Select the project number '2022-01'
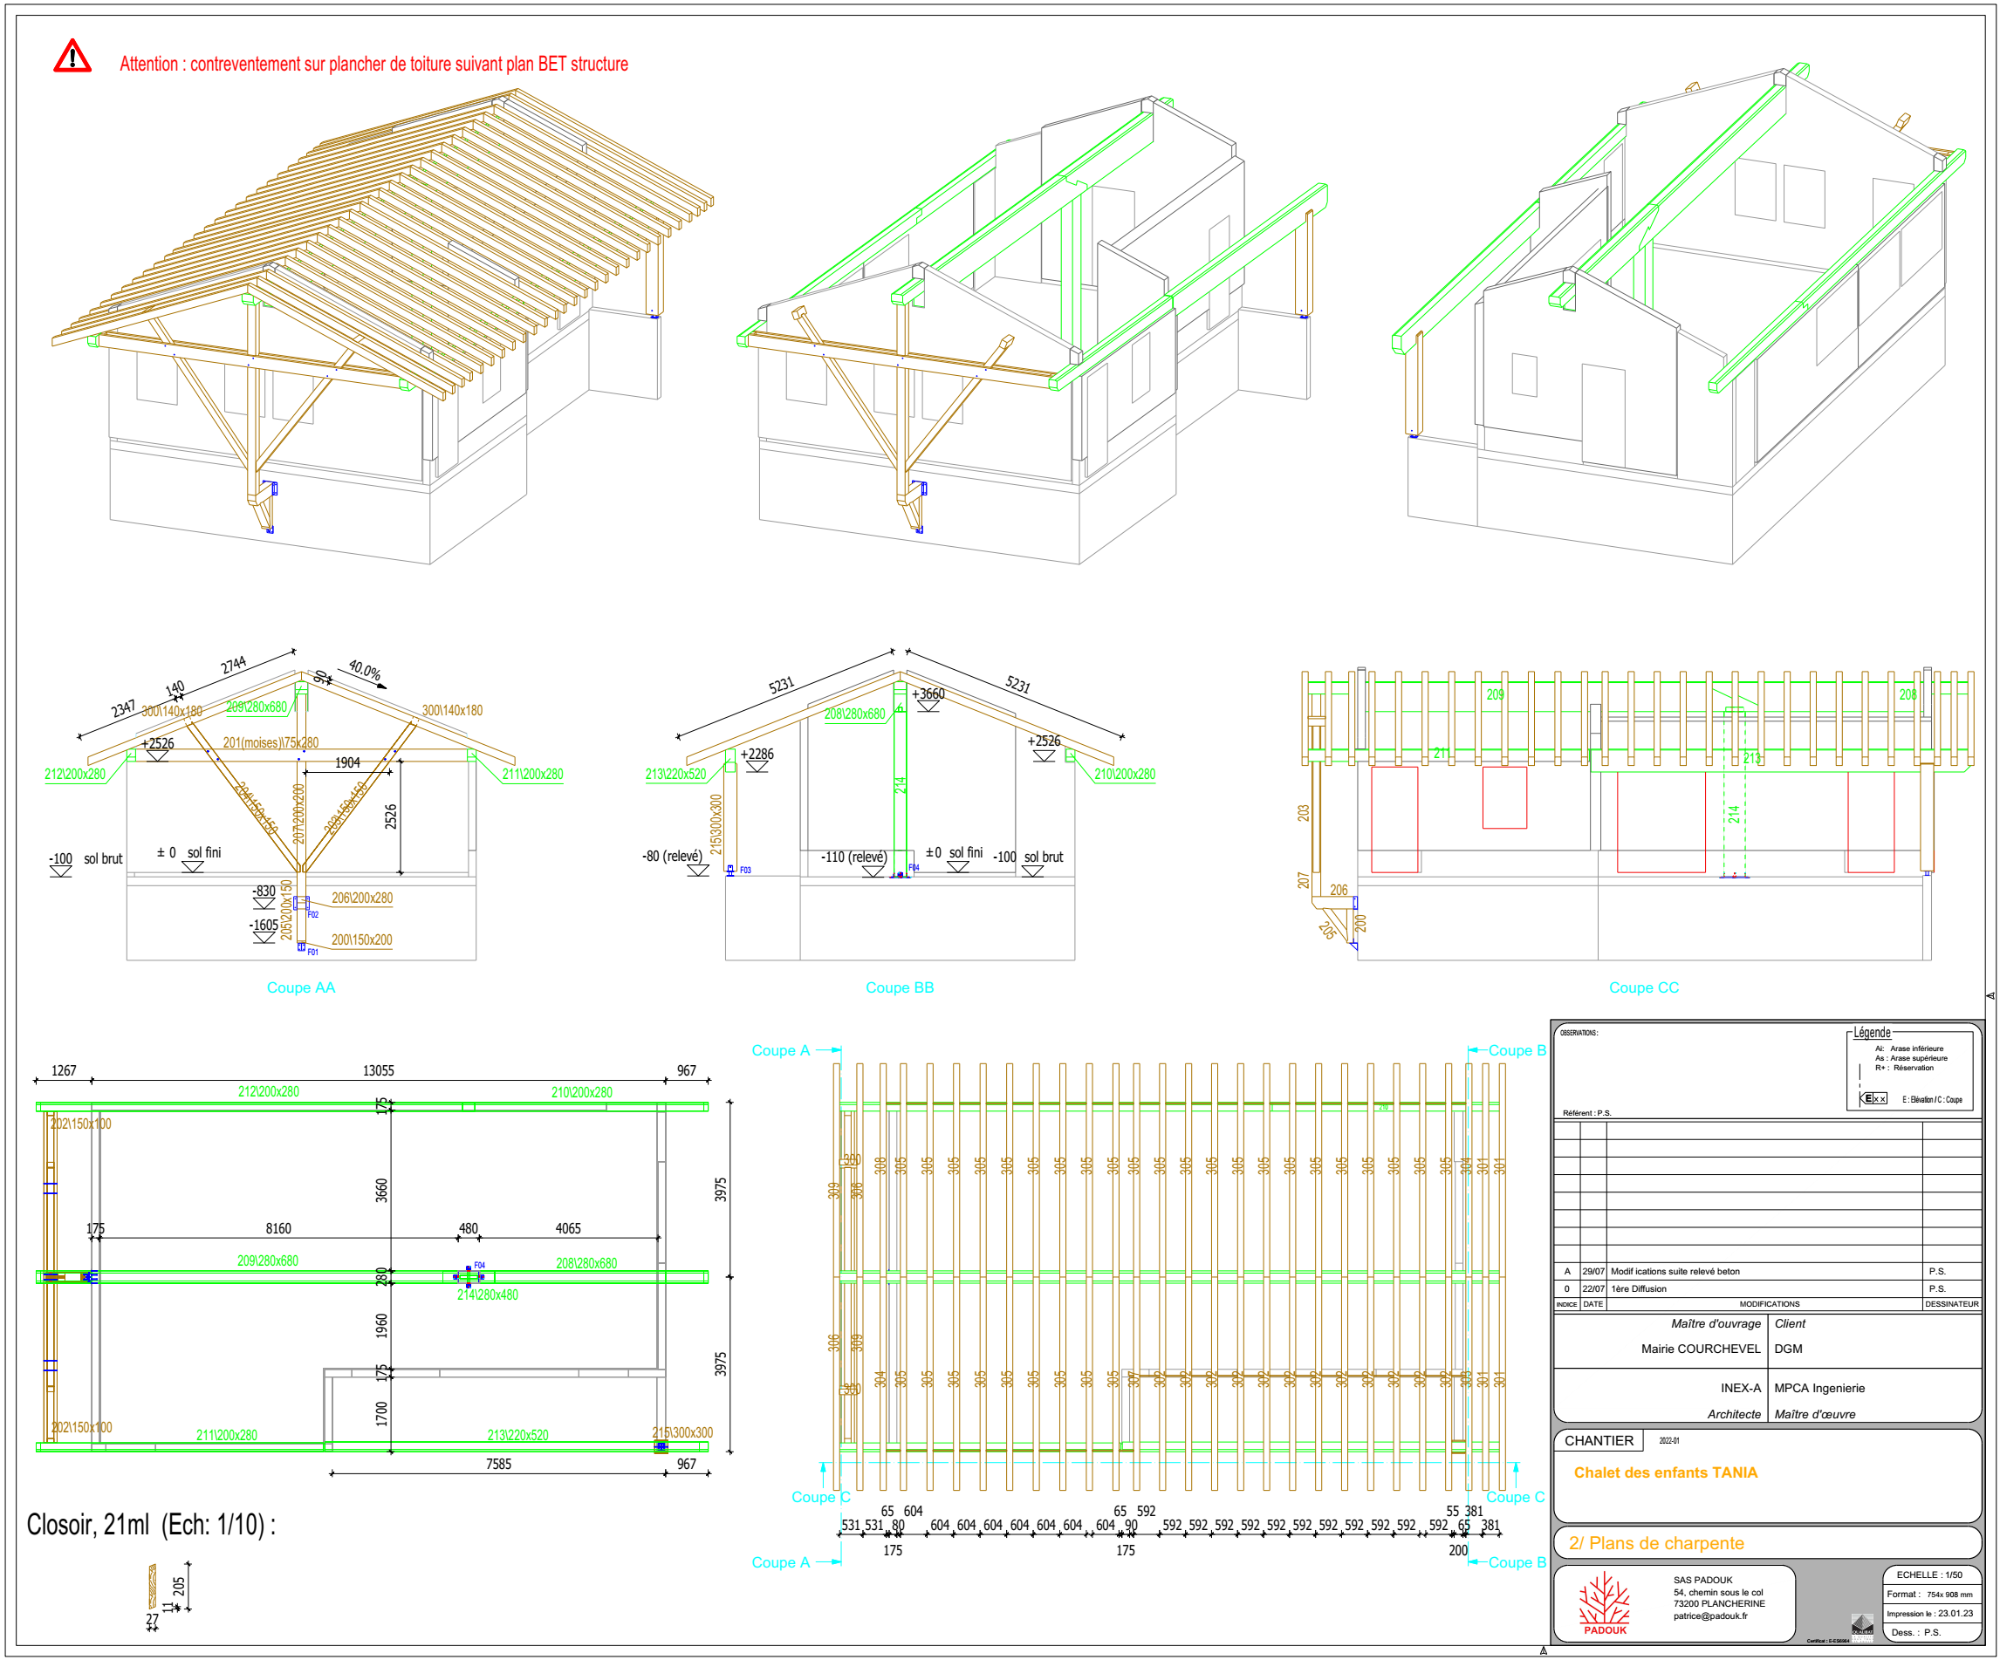Screen dimensions: 2000x1660 (1669, 1441)
